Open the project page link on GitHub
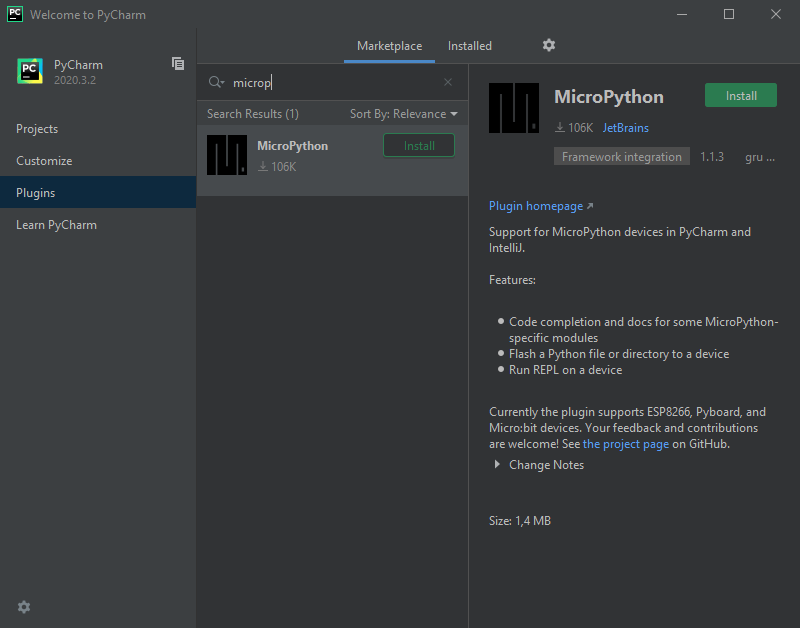Screen dimensions: 800x628 pos(626,444)
